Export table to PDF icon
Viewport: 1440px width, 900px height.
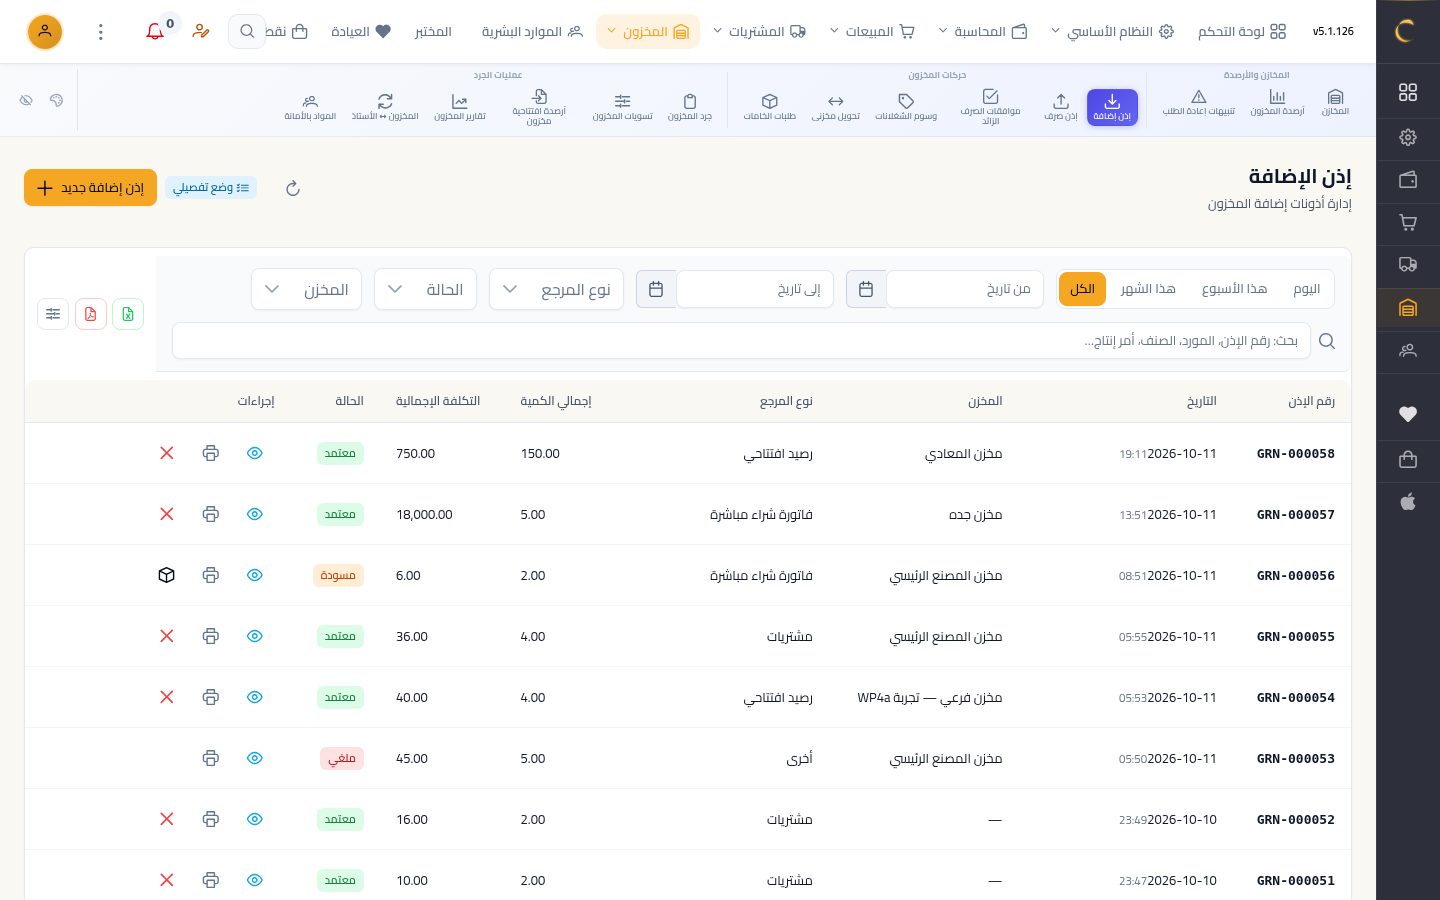click(91, 314)
